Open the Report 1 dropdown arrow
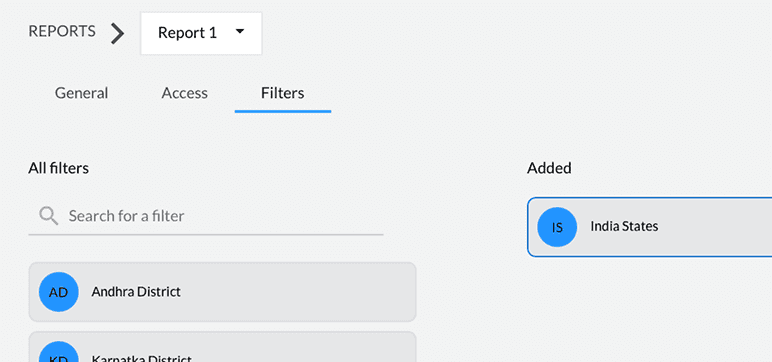 pyautogui.click(x=240, y=32)
